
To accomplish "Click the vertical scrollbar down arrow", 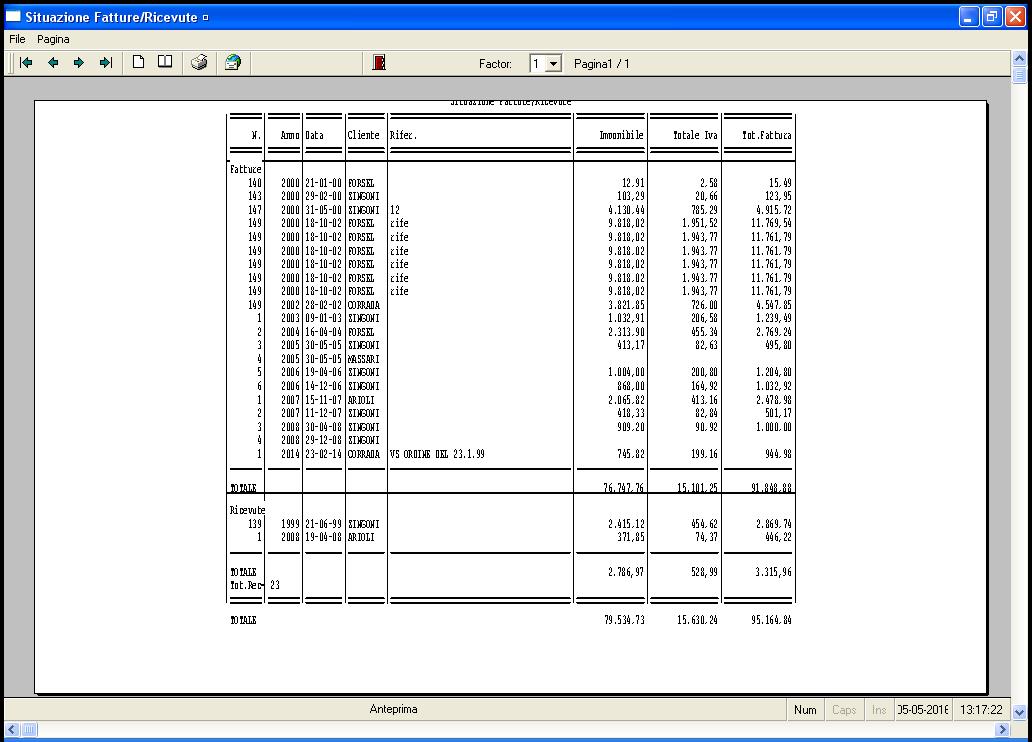I will coord(1019,712).
